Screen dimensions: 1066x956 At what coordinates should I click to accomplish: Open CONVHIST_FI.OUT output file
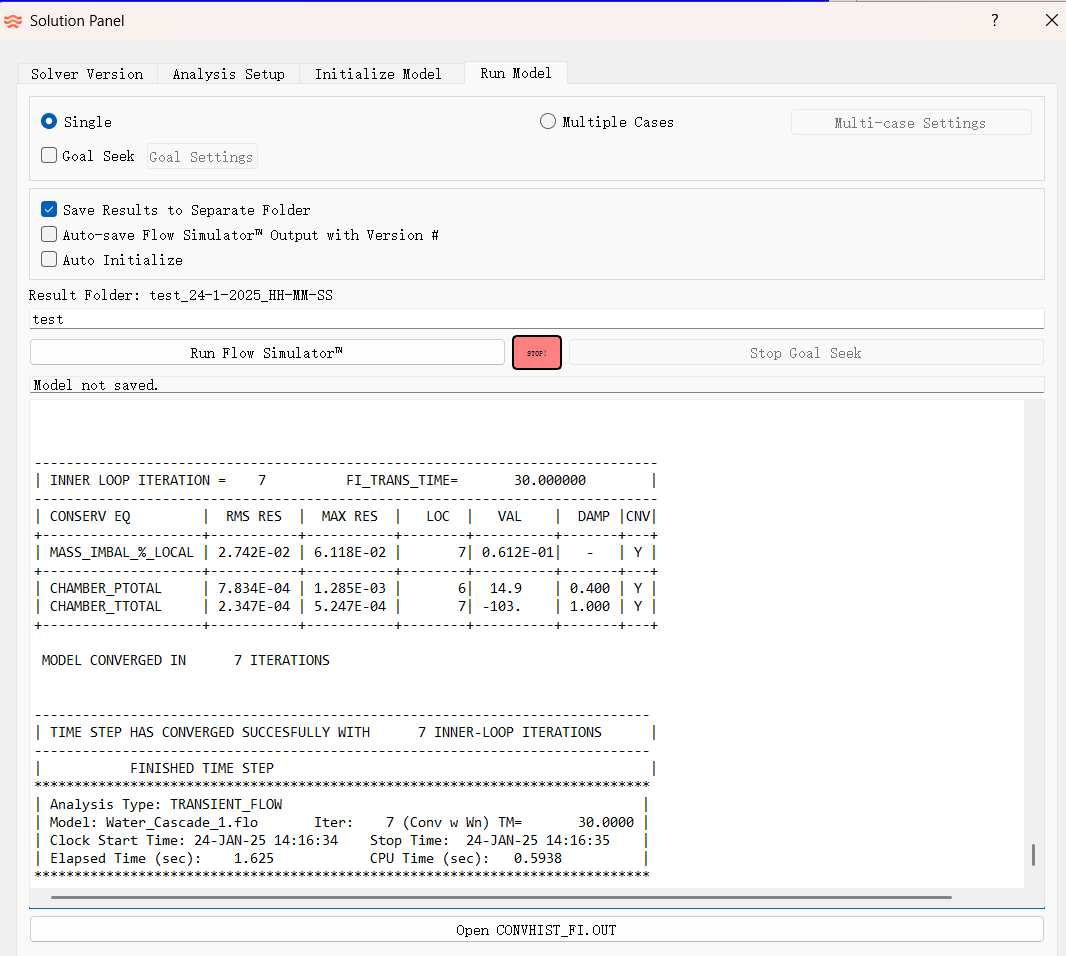click(536, 929)
